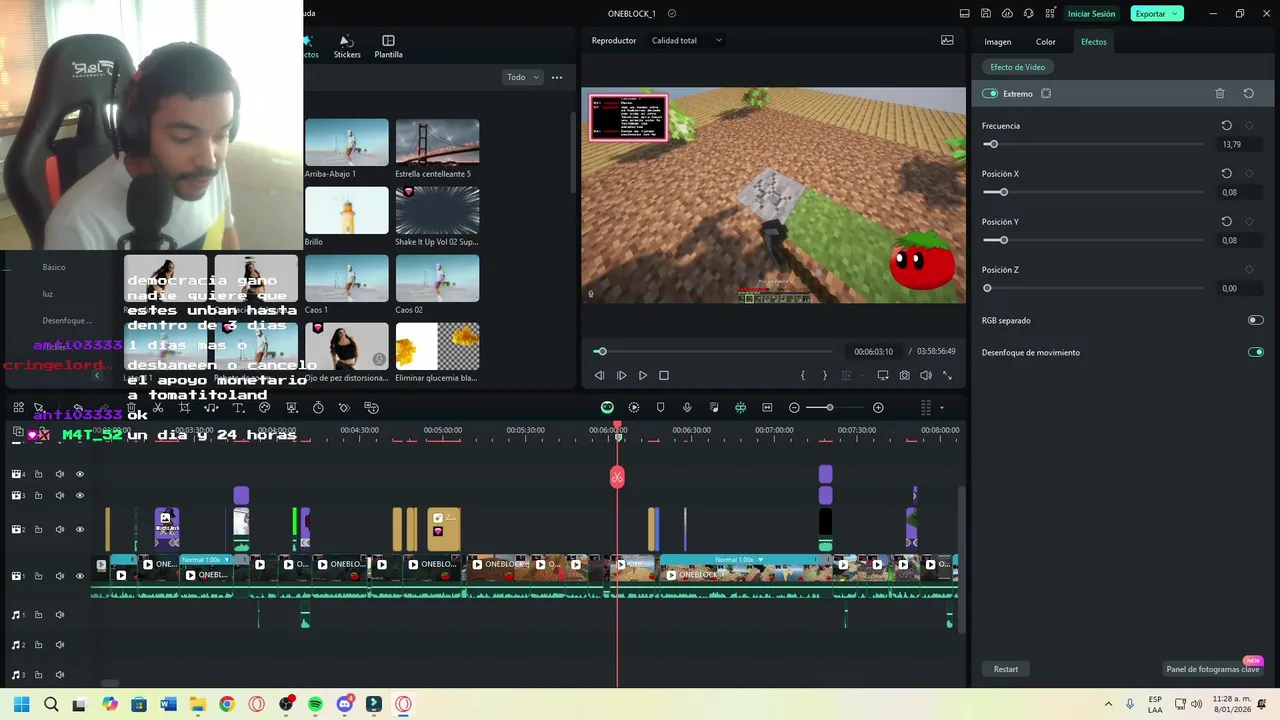Switch to the Color tab

click(x=1046, y=42)
